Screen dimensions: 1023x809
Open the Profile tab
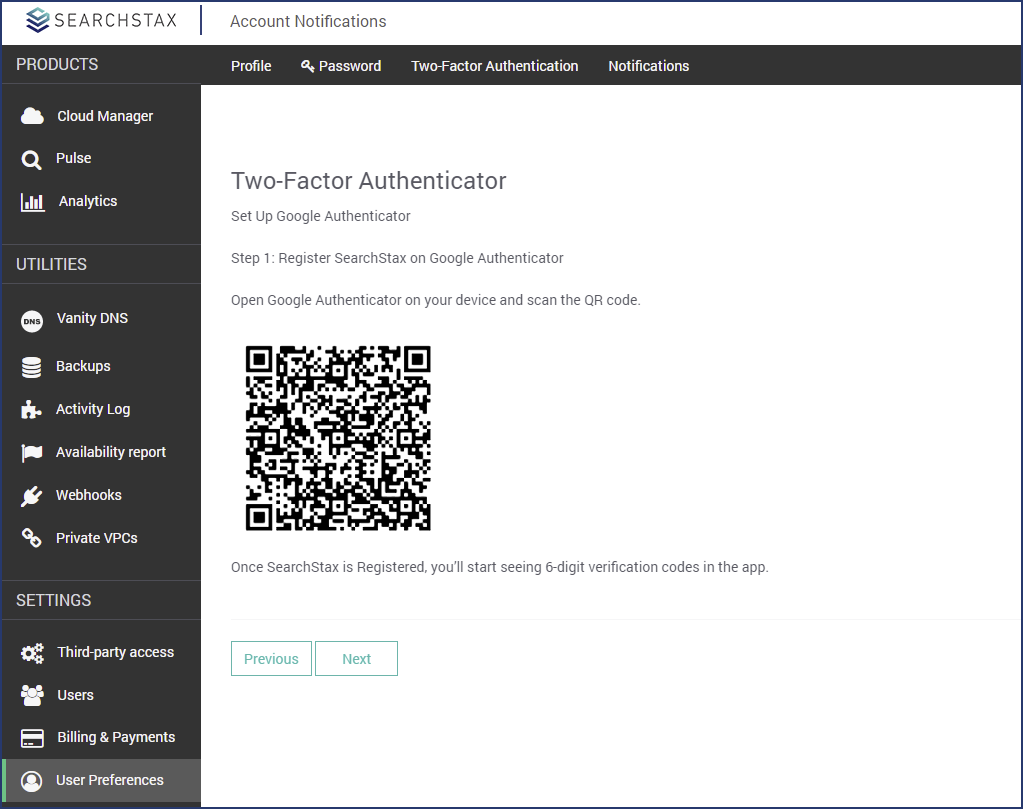[x=251, y=66]
